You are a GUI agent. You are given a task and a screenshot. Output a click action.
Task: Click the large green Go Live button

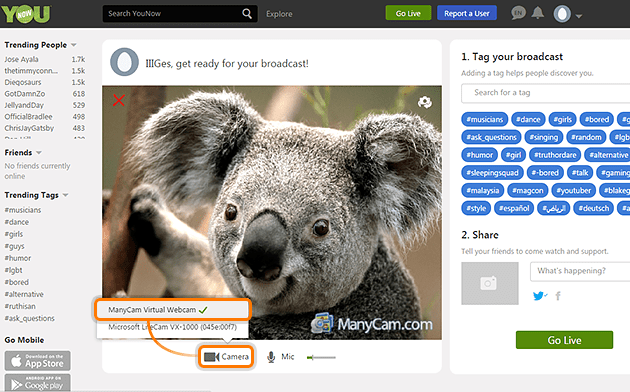point(564,340)
